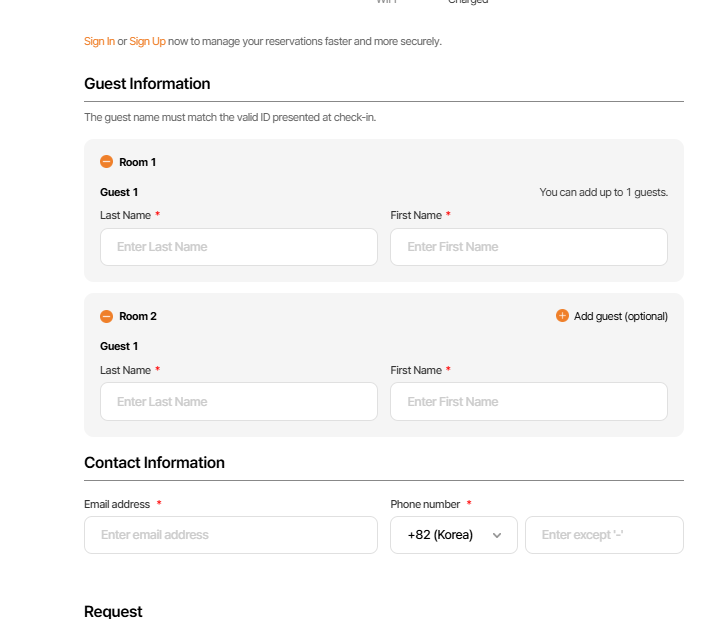Click the Guest Information heading
726x619 pixels.
147,84
